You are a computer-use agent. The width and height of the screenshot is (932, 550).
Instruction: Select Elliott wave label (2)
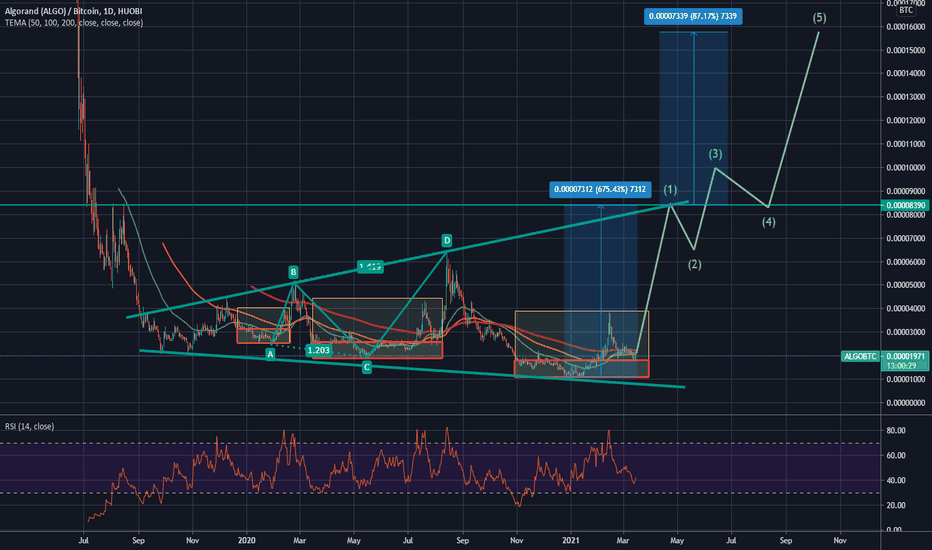coord(694,265)
